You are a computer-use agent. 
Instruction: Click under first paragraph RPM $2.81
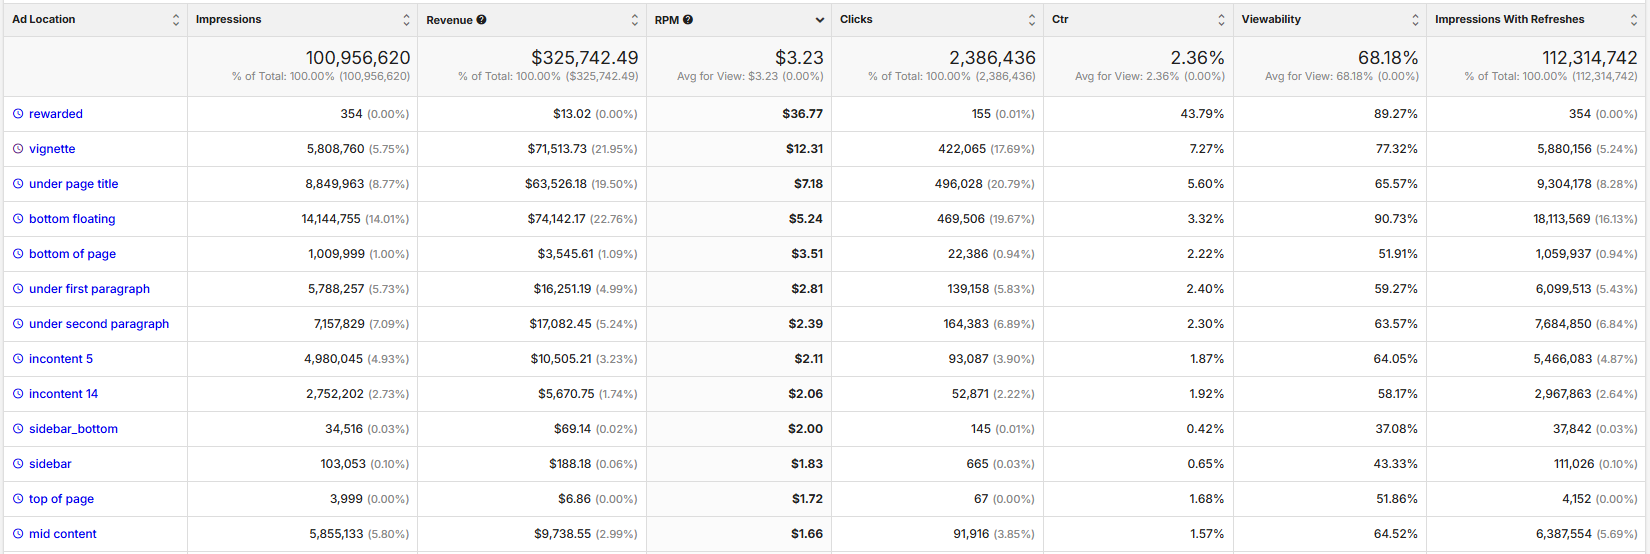click(x=806, y=289)
